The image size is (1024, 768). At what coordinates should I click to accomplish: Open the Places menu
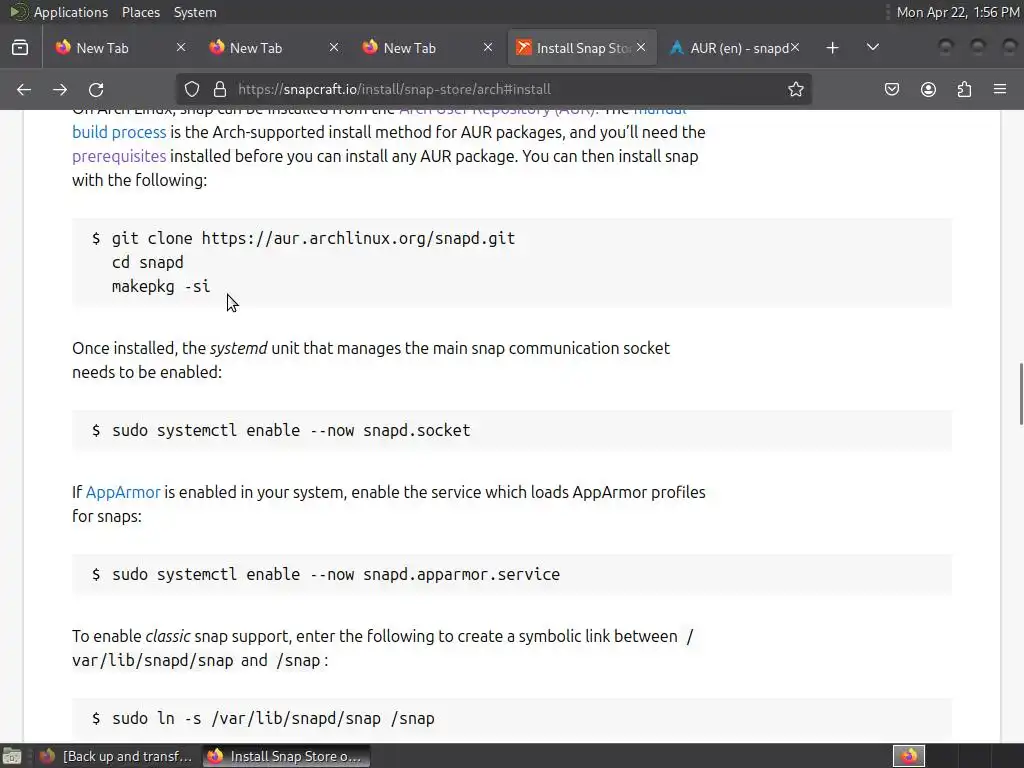tap(140, 12)
